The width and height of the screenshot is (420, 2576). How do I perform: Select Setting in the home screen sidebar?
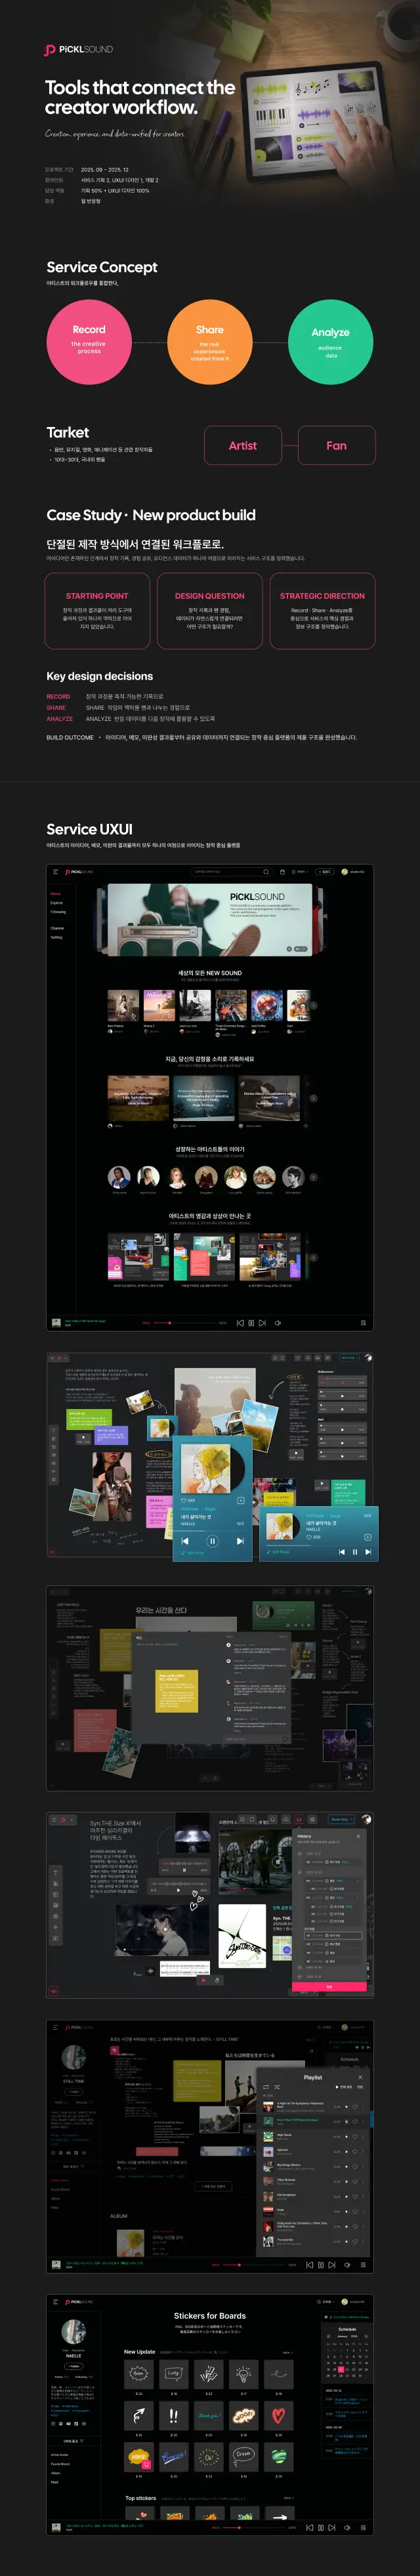[x=56, y=937]
